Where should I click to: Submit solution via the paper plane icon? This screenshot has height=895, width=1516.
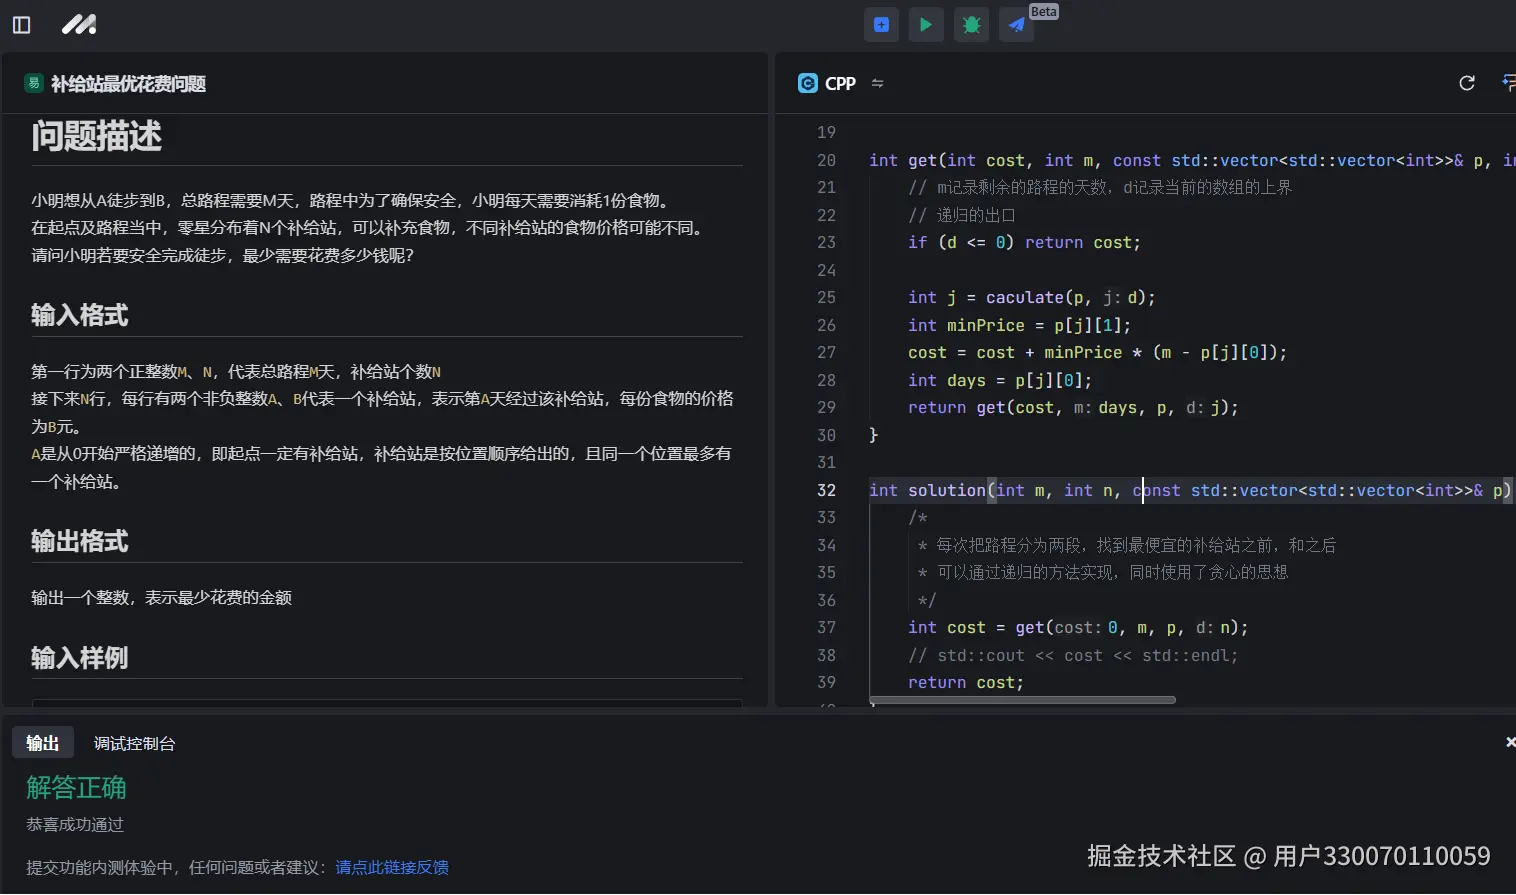pyautogui.click(x=1015, y=24)
